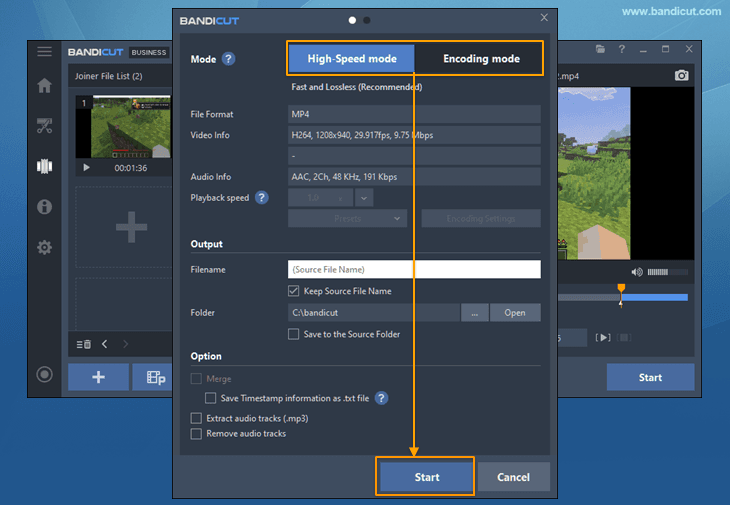This screenshot has width=730, height=505.
Task: Go to the first dialog page dot
Action: pos(352,20)
